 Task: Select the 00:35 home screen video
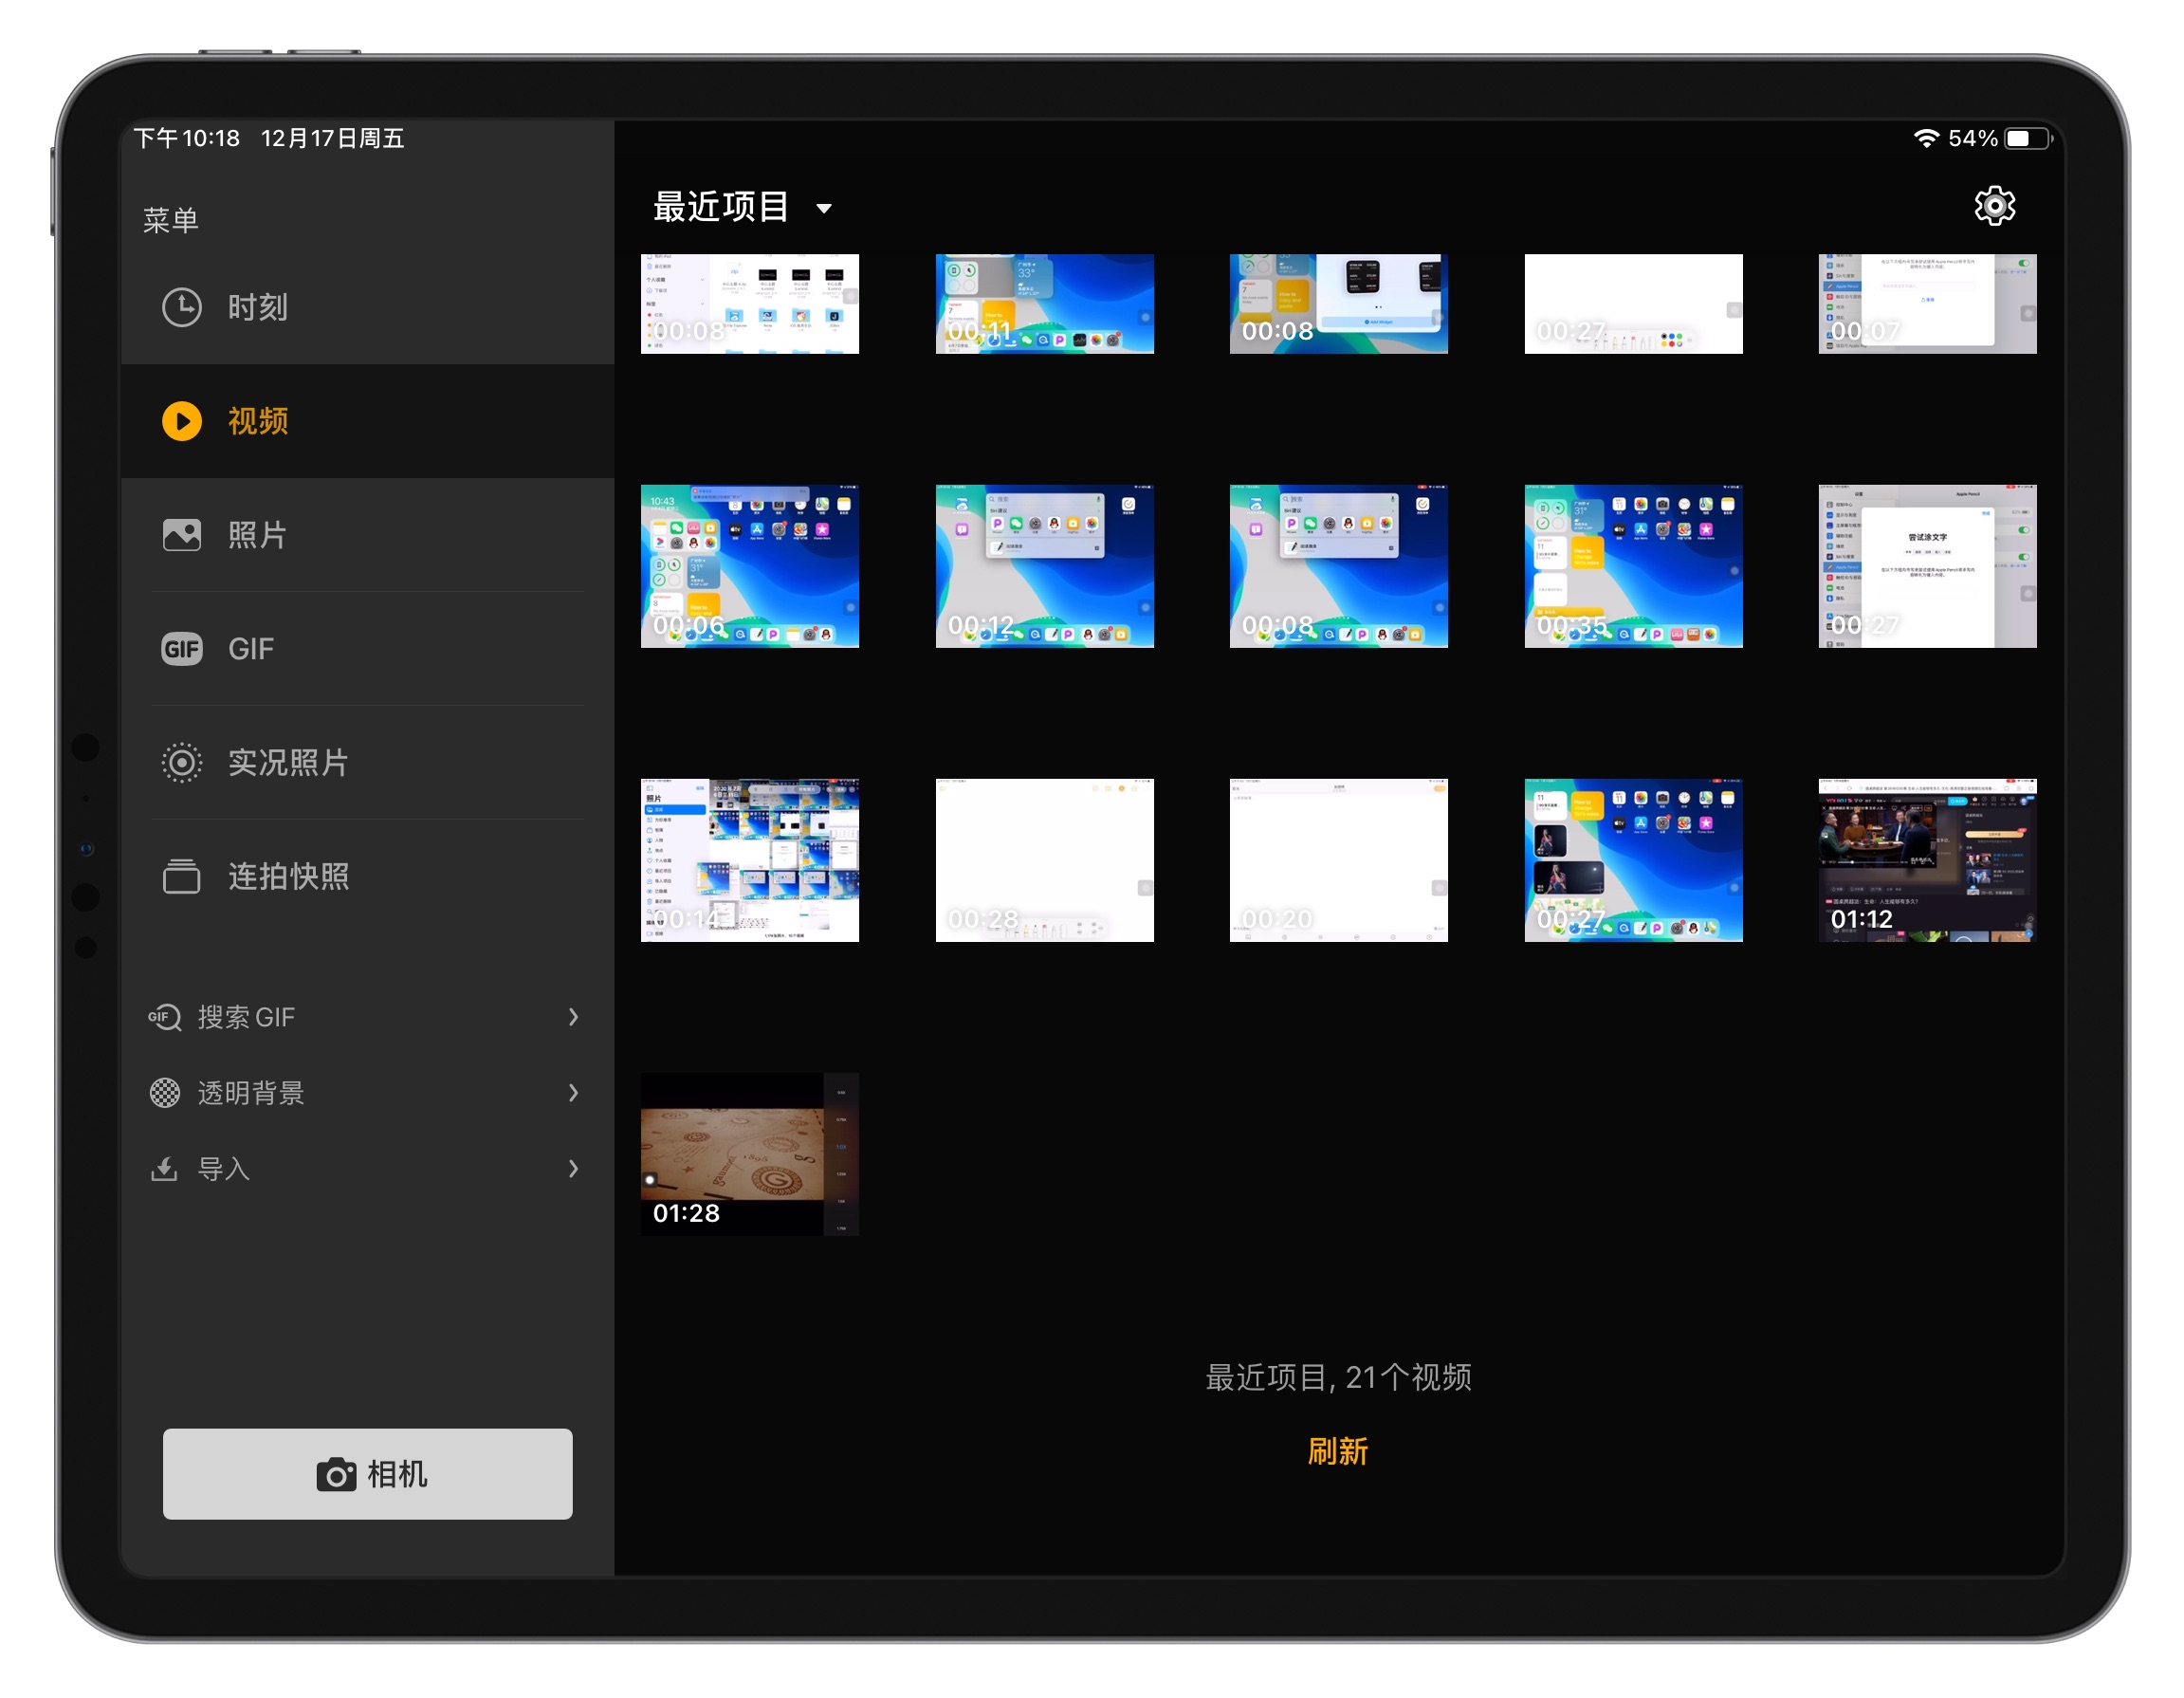(x=1632, y=566)
